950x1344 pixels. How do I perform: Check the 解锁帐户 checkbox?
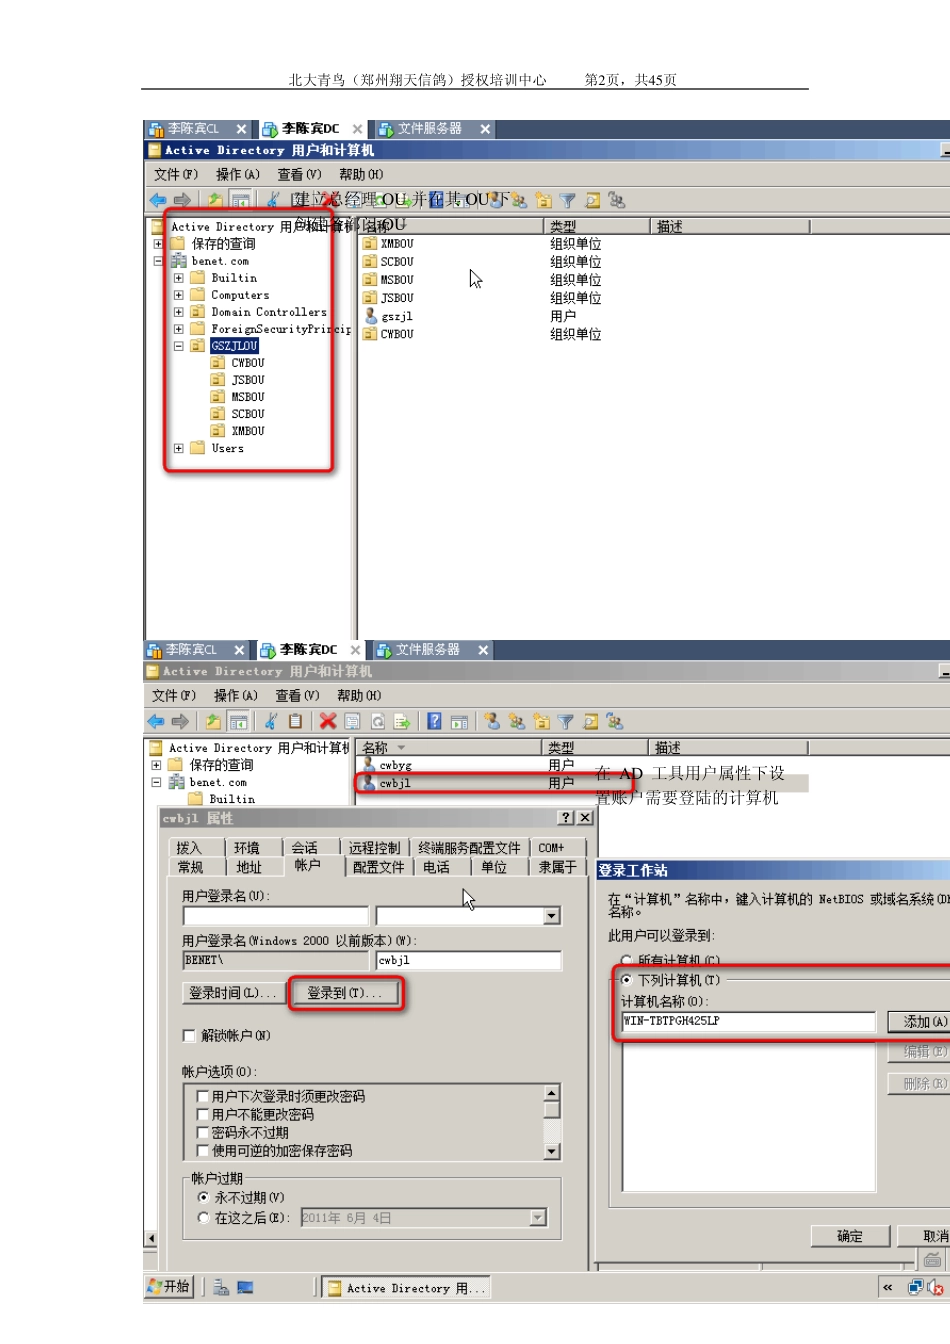click(x=188, y=1035)
